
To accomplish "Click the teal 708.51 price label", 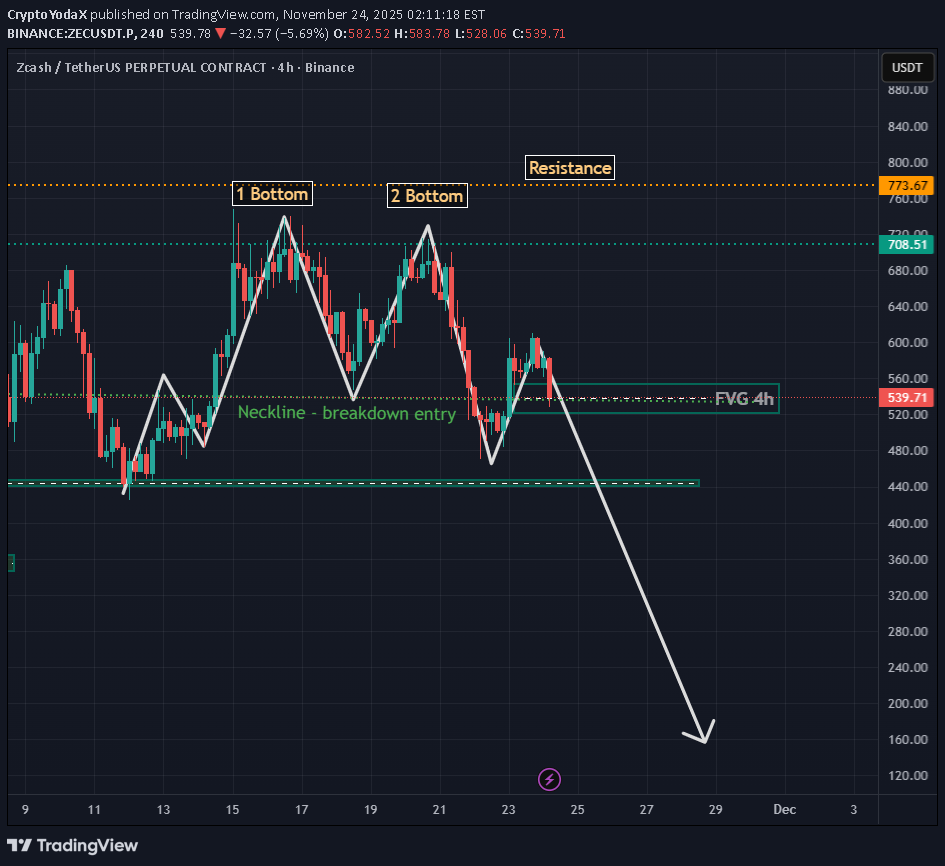I will click(906, 244).
